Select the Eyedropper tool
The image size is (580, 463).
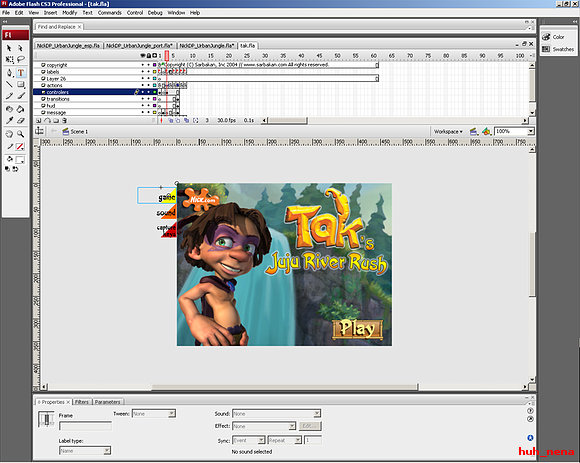[9, 120]
